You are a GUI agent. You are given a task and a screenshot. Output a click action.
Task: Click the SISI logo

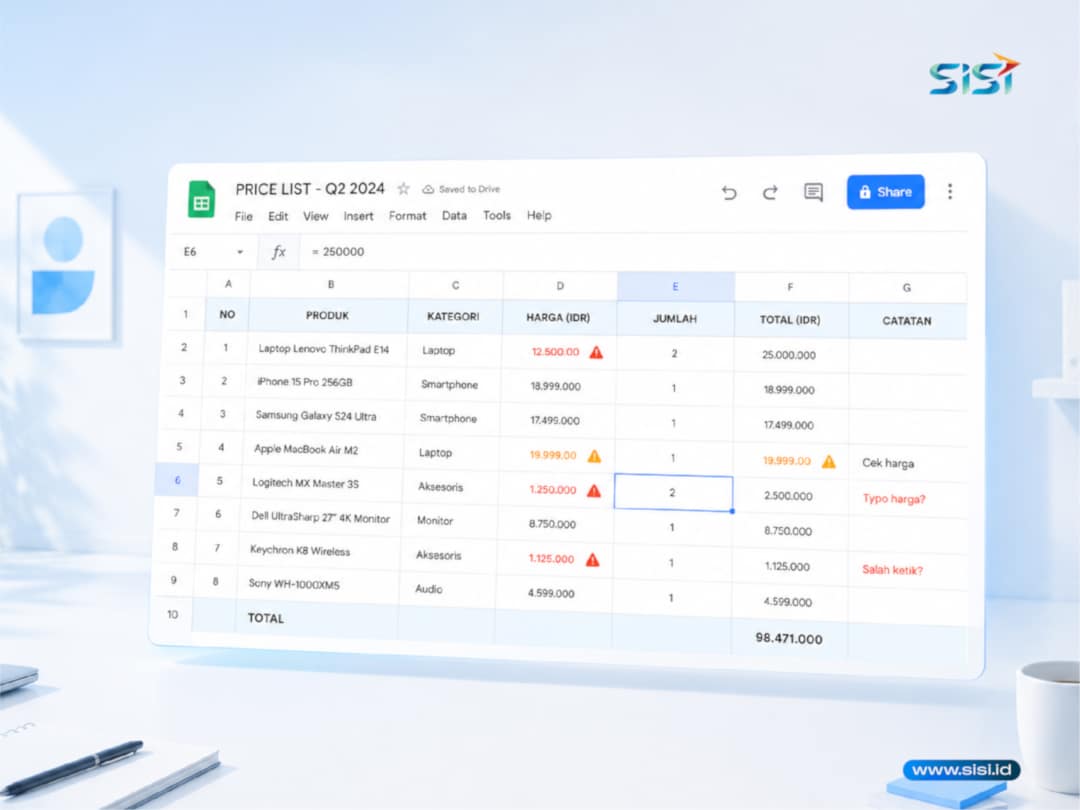974,74
